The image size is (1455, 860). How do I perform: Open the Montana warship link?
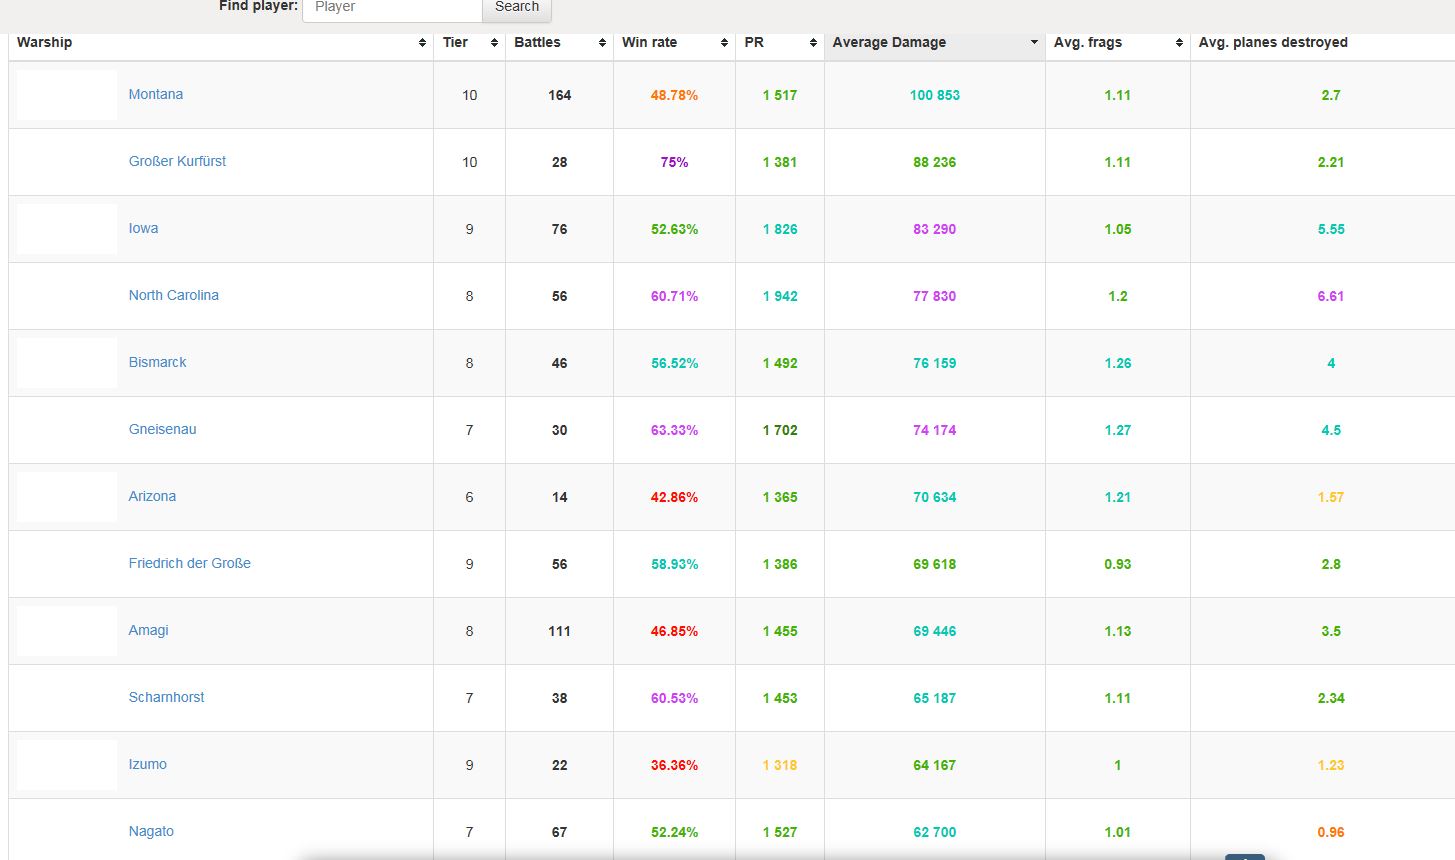(x=156, y=94)
